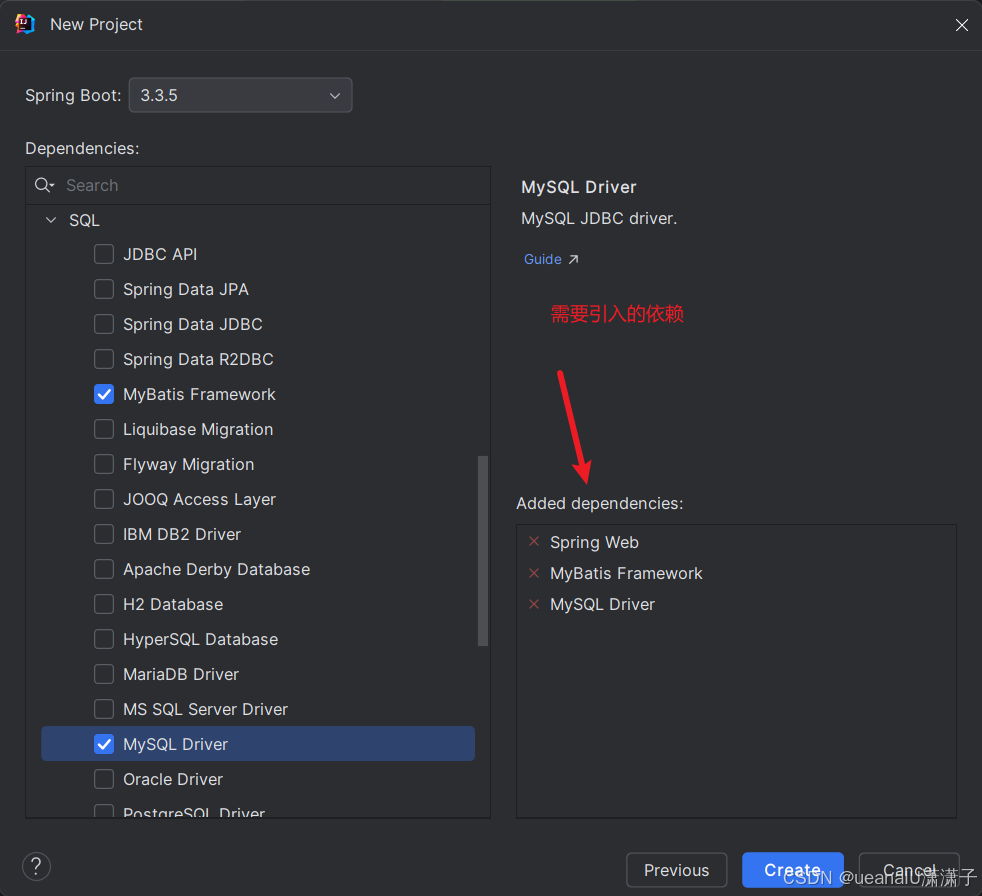Select the Oracle Driver row label
Image resolution: width=982 pixels, height=896 pixels.
click(x=173, y=779)
